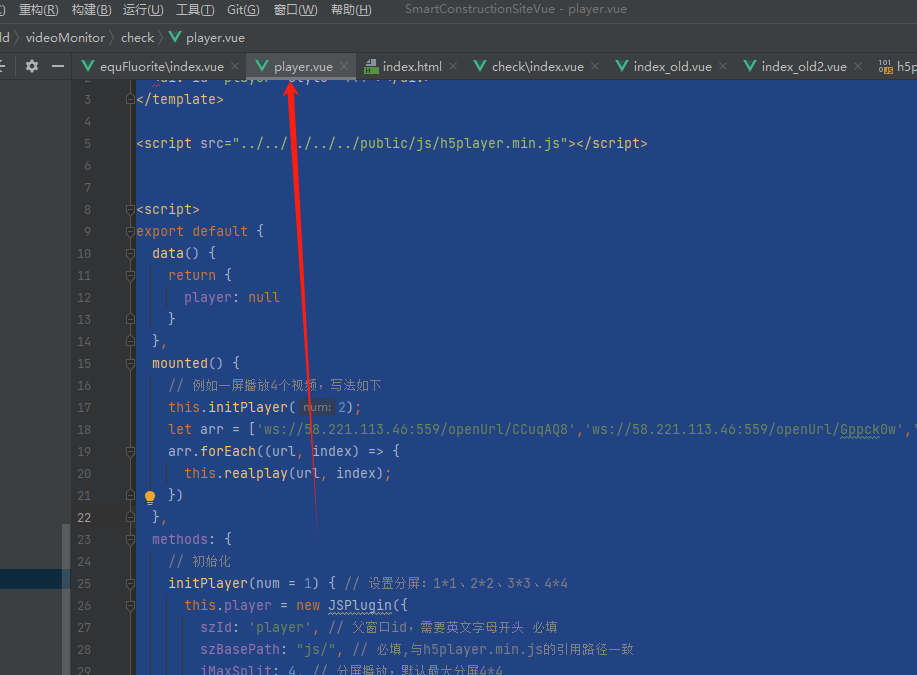Close the player.vue tab
917x675 pixels.
pyautogui.click(x=344, y=66)
